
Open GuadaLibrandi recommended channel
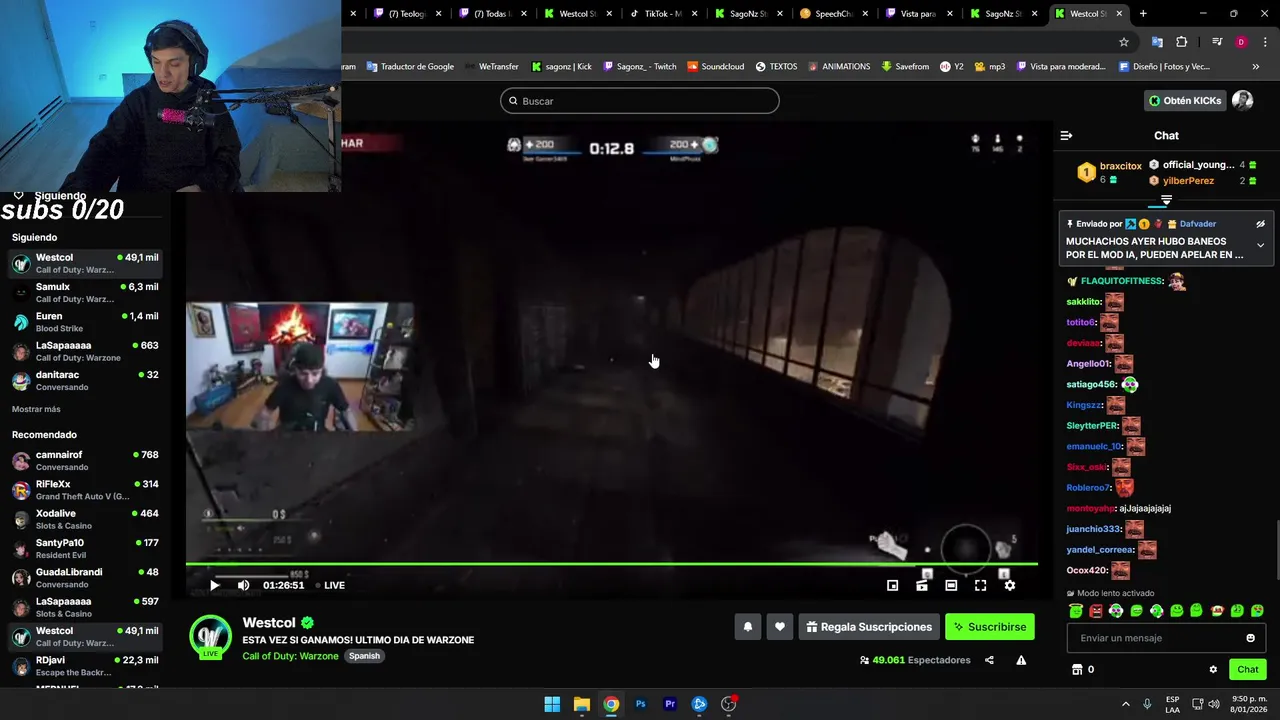85,577
